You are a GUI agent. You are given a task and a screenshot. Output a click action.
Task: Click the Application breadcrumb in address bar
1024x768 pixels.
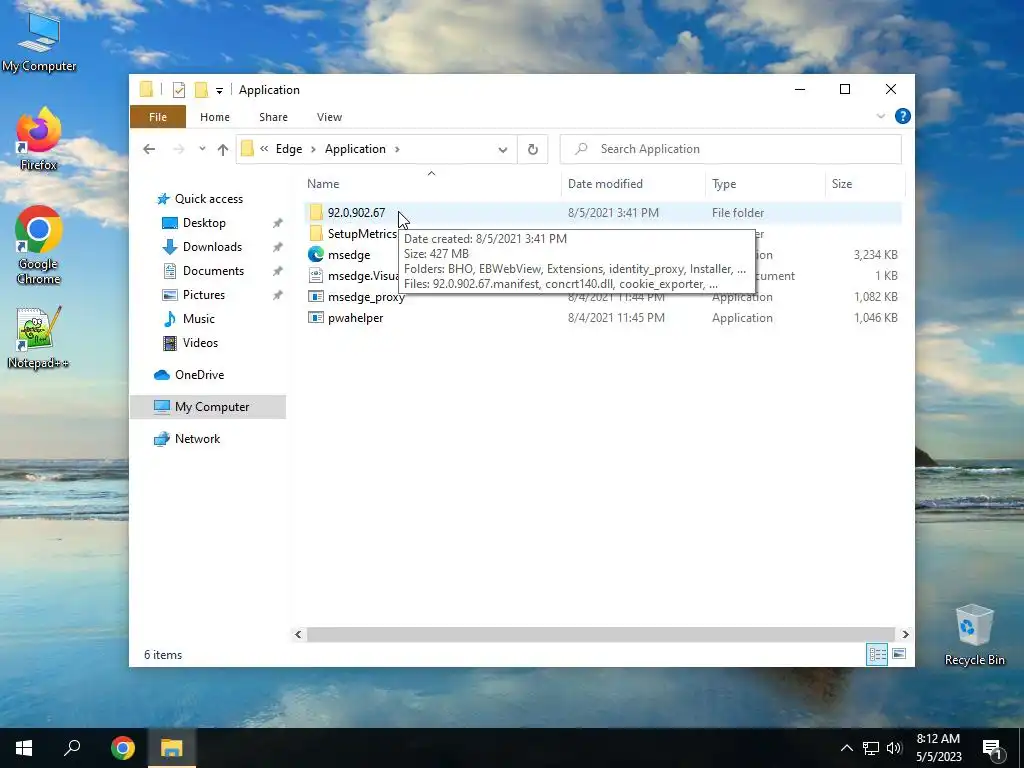tap(355, 149)
